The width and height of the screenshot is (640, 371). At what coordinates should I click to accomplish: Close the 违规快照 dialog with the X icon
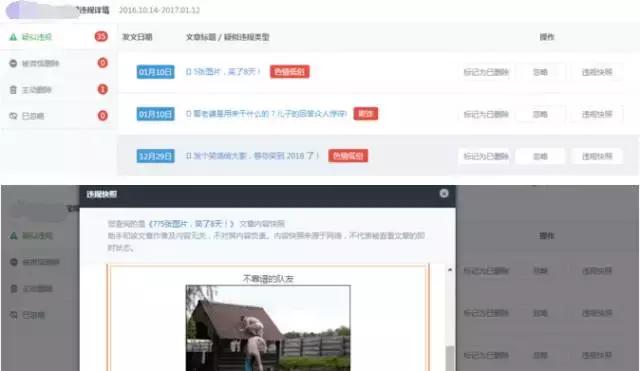pyautogui.click(x=444, y=193)
